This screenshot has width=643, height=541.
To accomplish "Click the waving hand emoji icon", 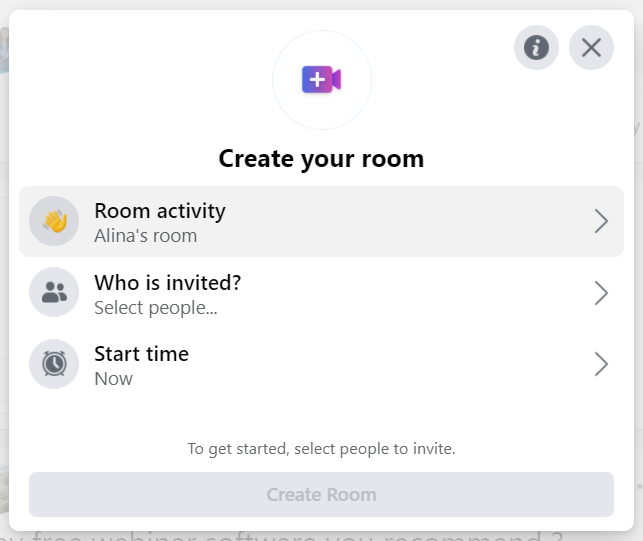I will point(54,221).
